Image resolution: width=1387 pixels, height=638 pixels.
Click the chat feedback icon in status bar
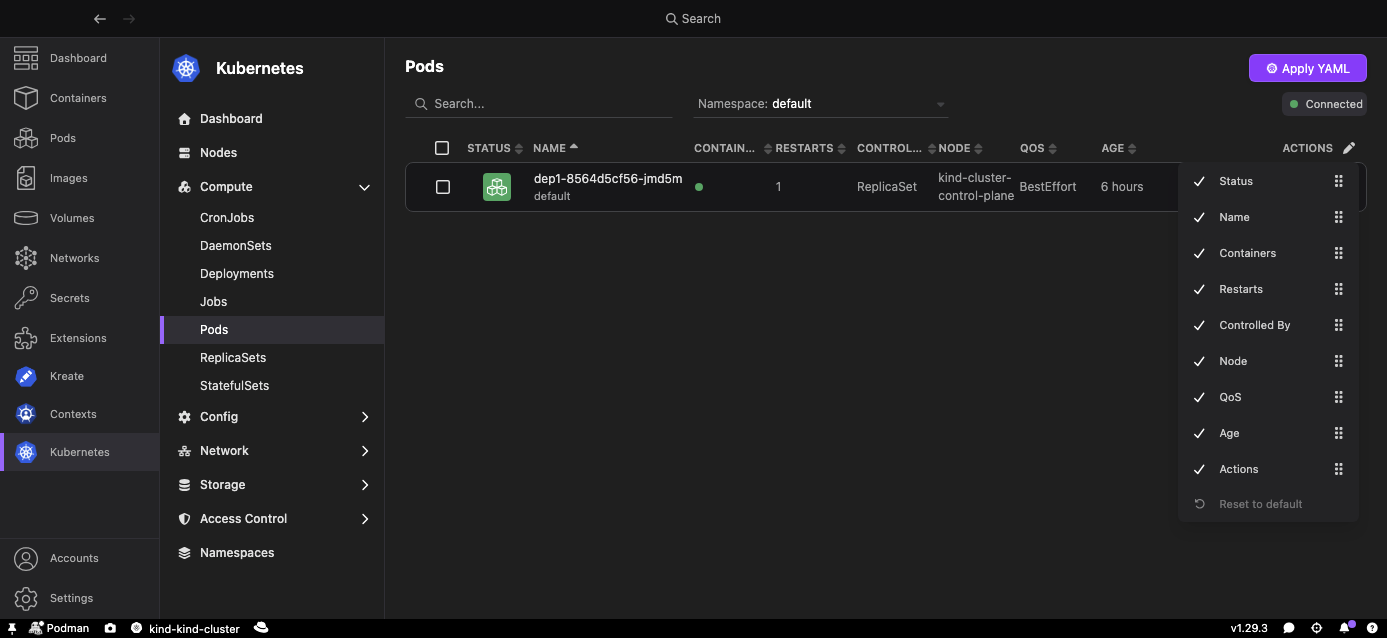point(1289,628)
